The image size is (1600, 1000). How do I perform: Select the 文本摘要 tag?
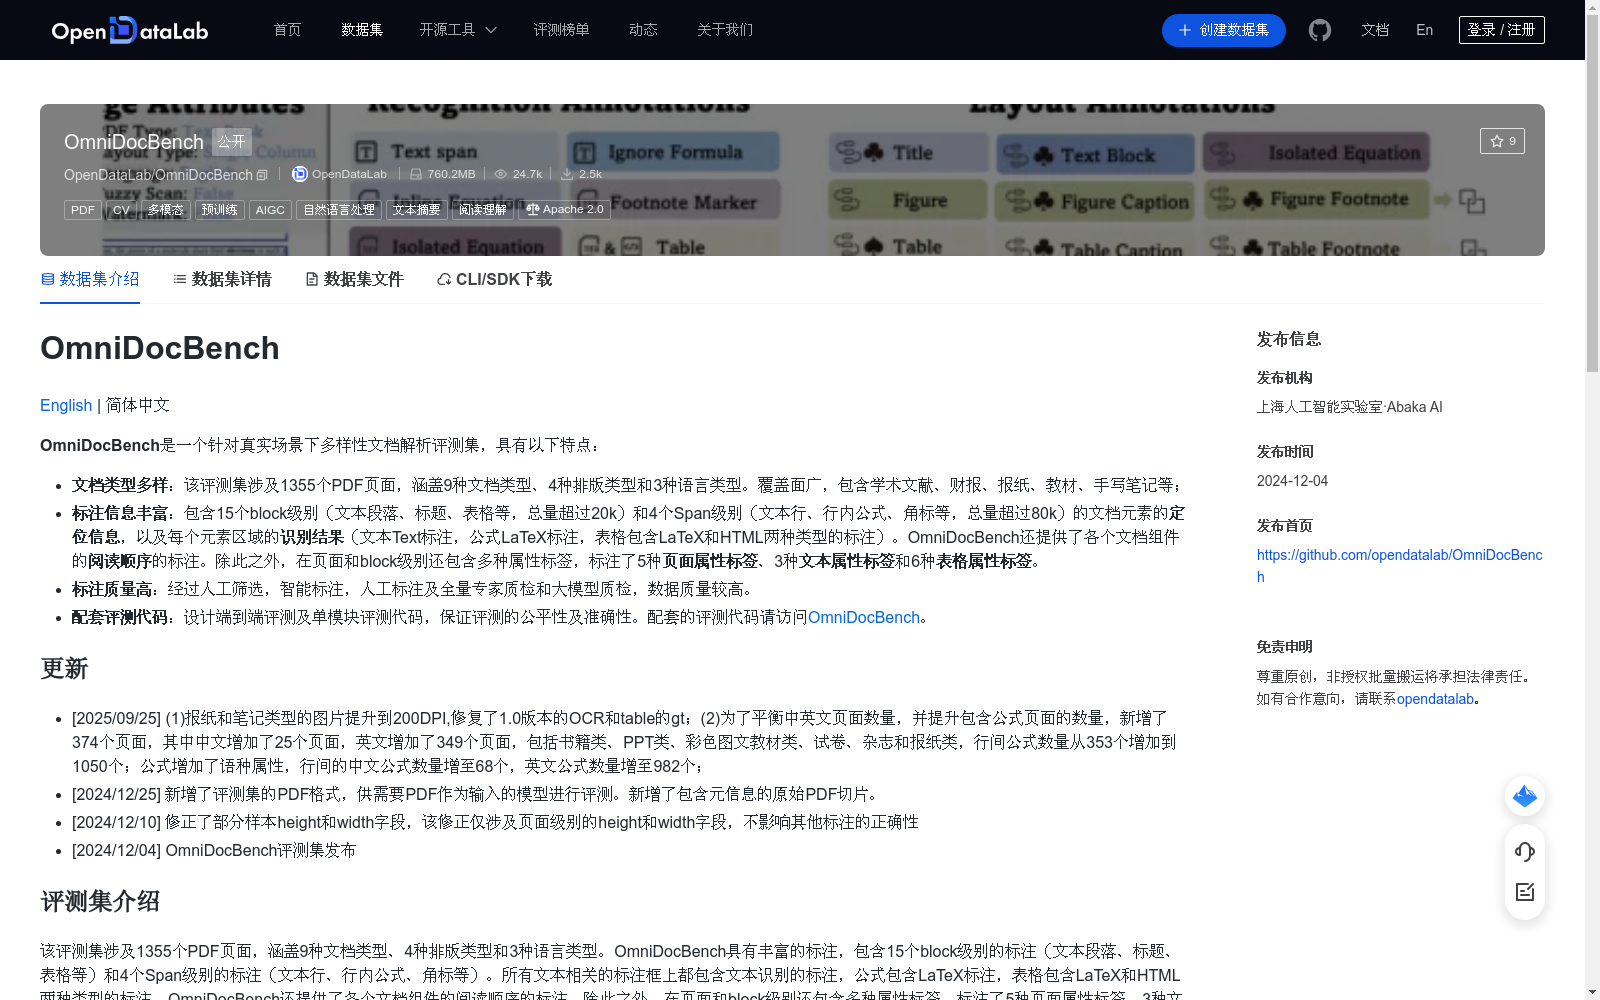(x=416, y=210)
